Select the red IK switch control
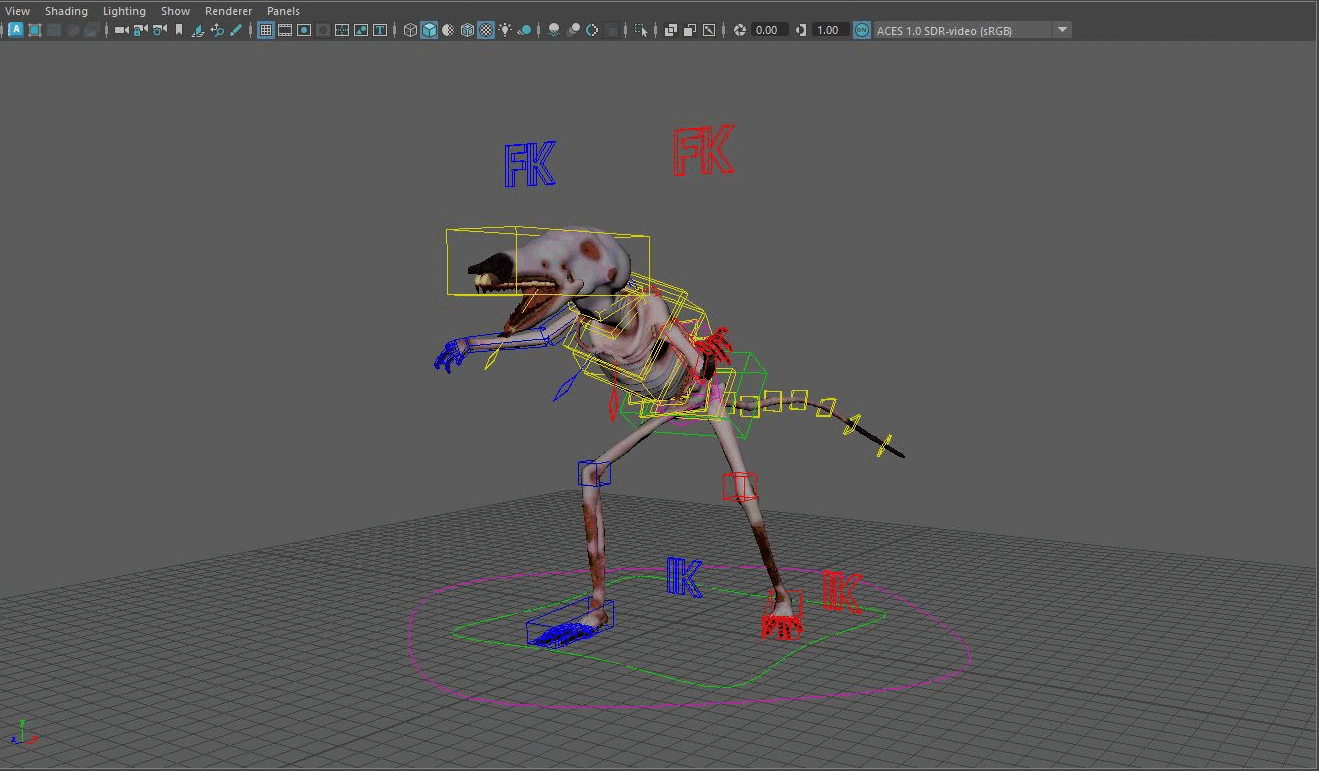This screenshot has width=1319, height=771. coord(841,592)
